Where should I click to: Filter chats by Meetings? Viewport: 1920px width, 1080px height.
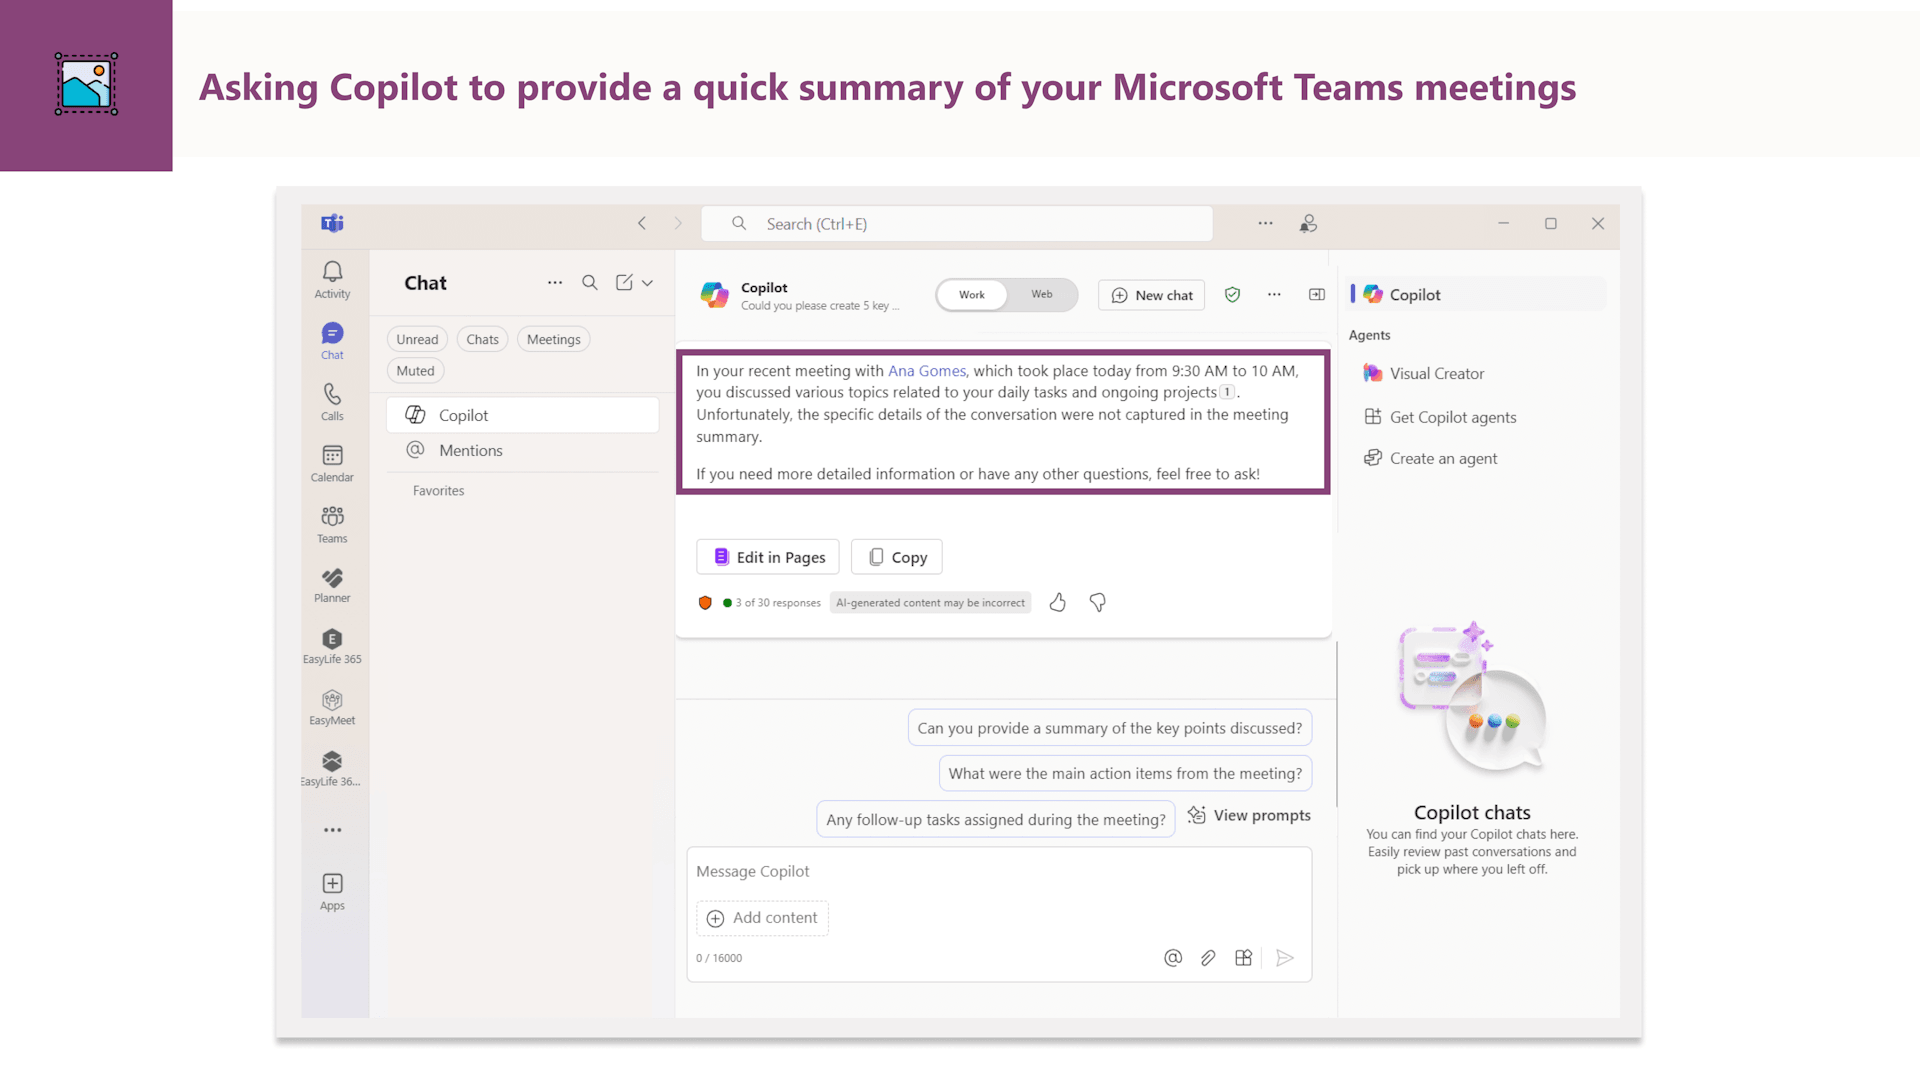(x=553, y=339)
